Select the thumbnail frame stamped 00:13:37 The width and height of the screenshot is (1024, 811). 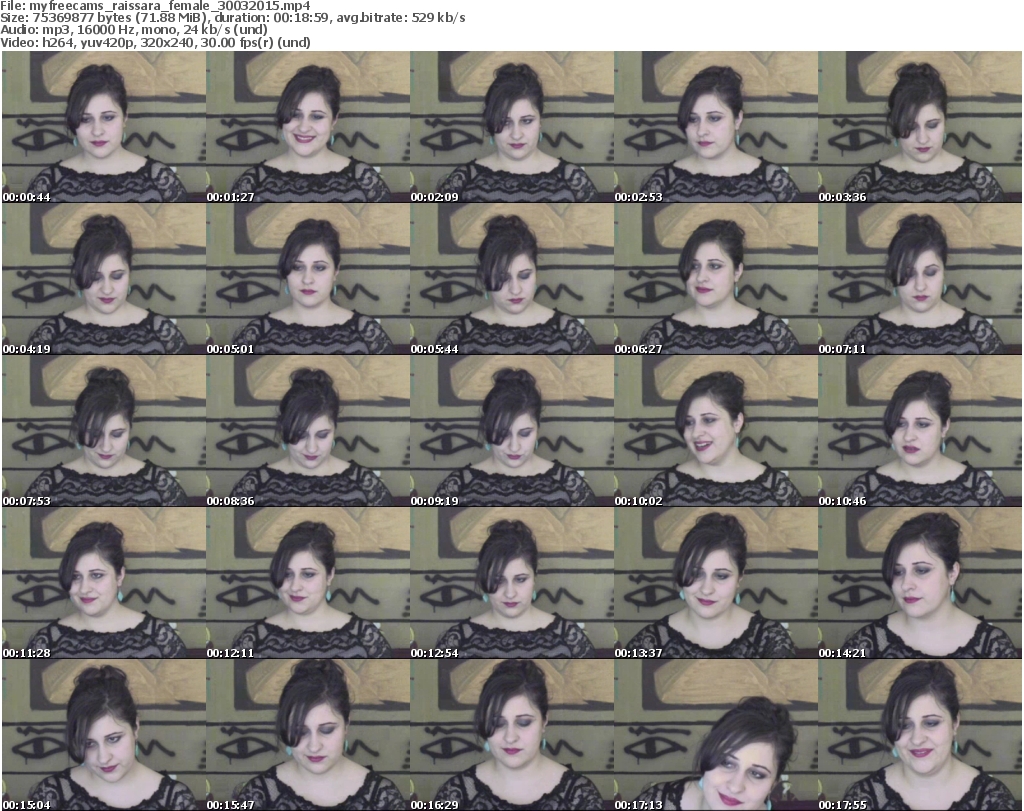click(x=716, y=583)
